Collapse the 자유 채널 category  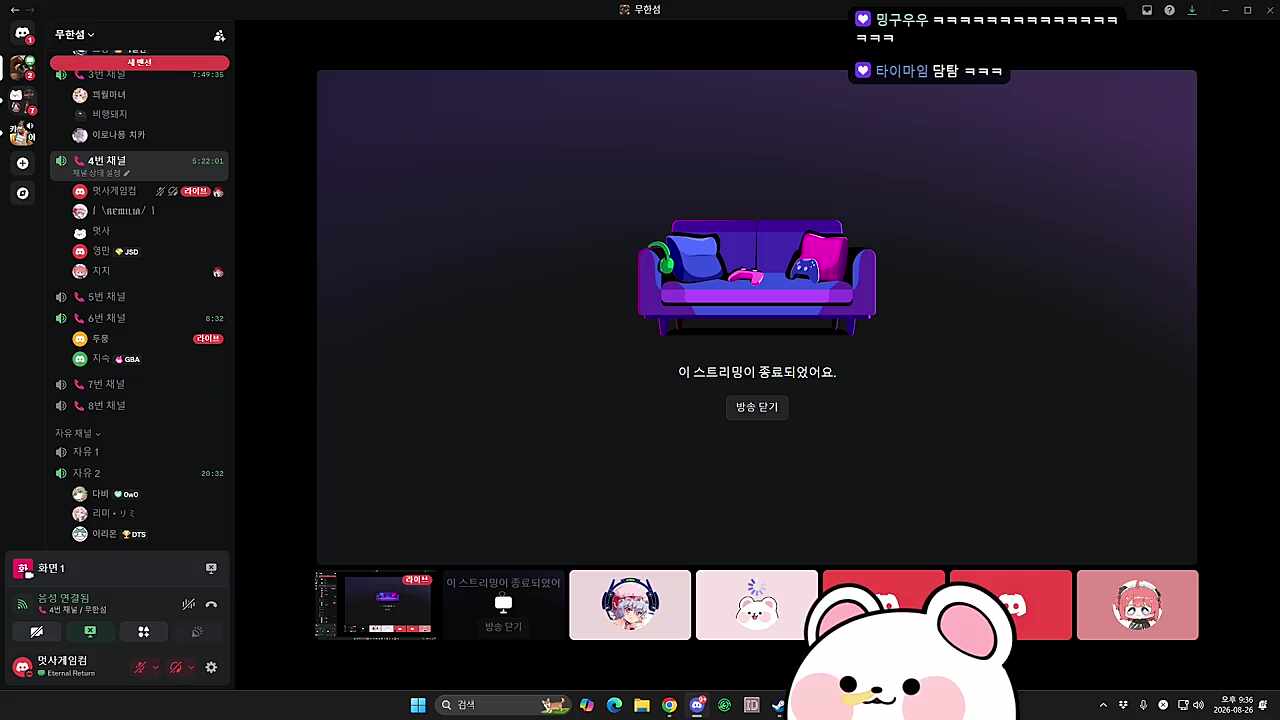pos(78,433)
